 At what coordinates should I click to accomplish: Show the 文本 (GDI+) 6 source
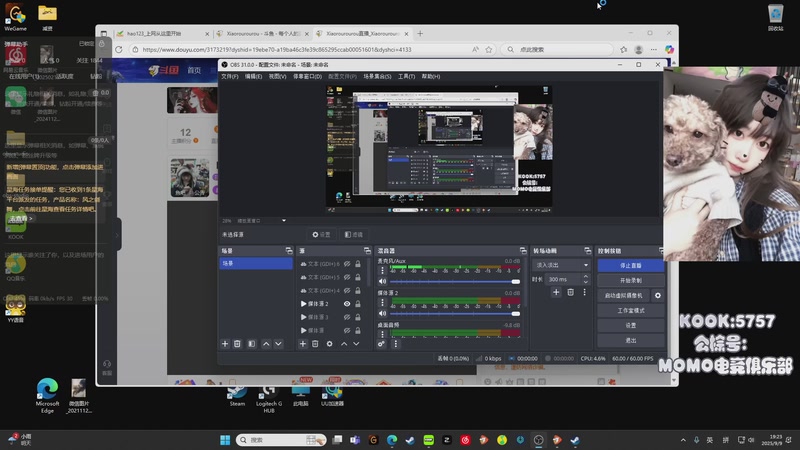[347, 264]
